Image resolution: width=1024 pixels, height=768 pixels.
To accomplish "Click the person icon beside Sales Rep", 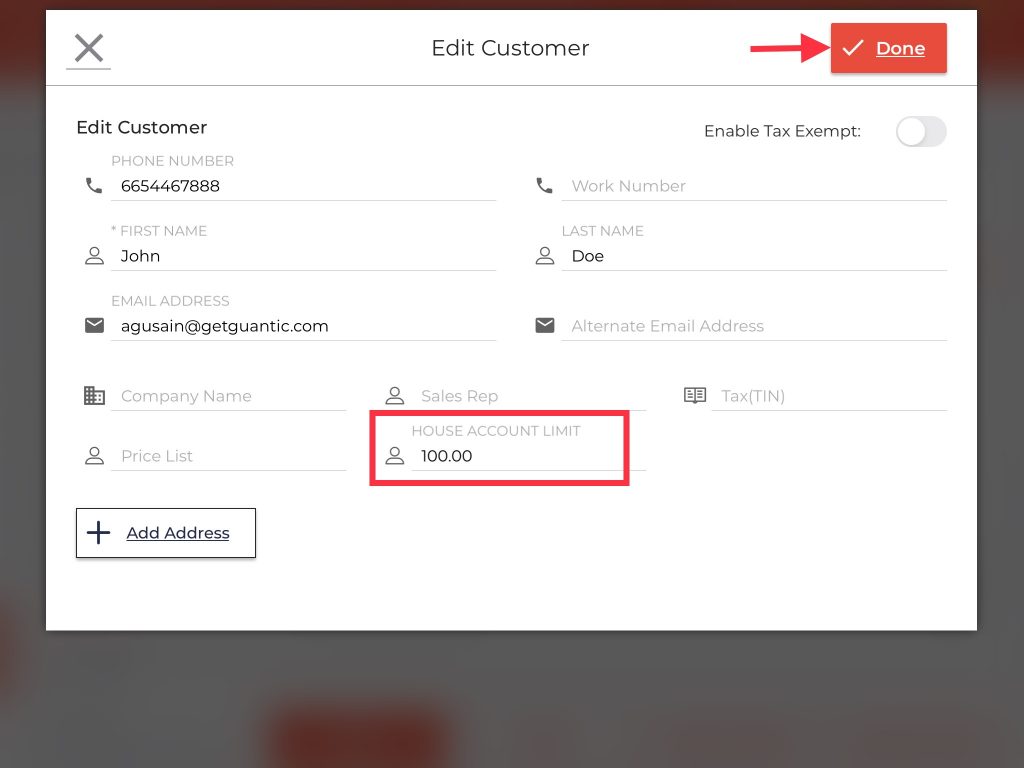I will click(394, 396).
